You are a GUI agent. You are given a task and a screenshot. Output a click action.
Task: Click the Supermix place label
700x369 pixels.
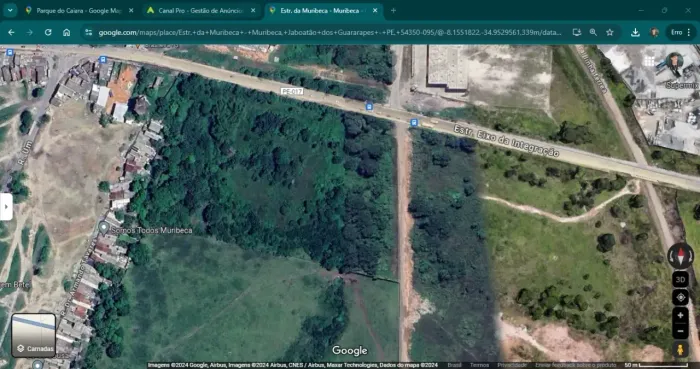(x=682, y=84)
